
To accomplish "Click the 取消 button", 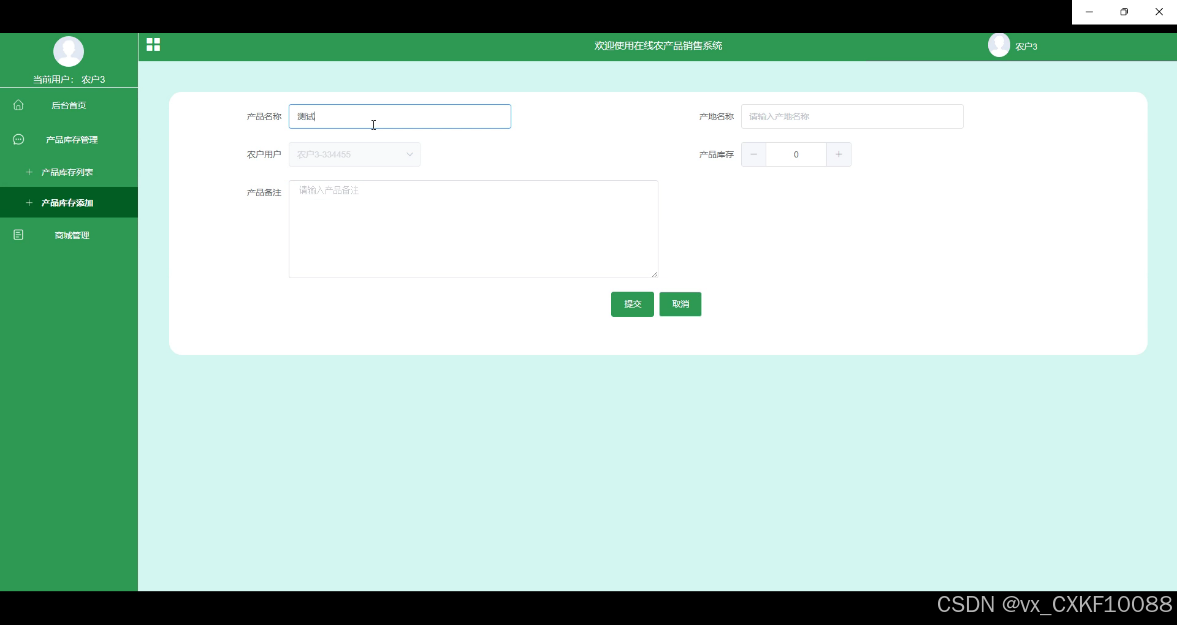I will click(x=680, y=304).
